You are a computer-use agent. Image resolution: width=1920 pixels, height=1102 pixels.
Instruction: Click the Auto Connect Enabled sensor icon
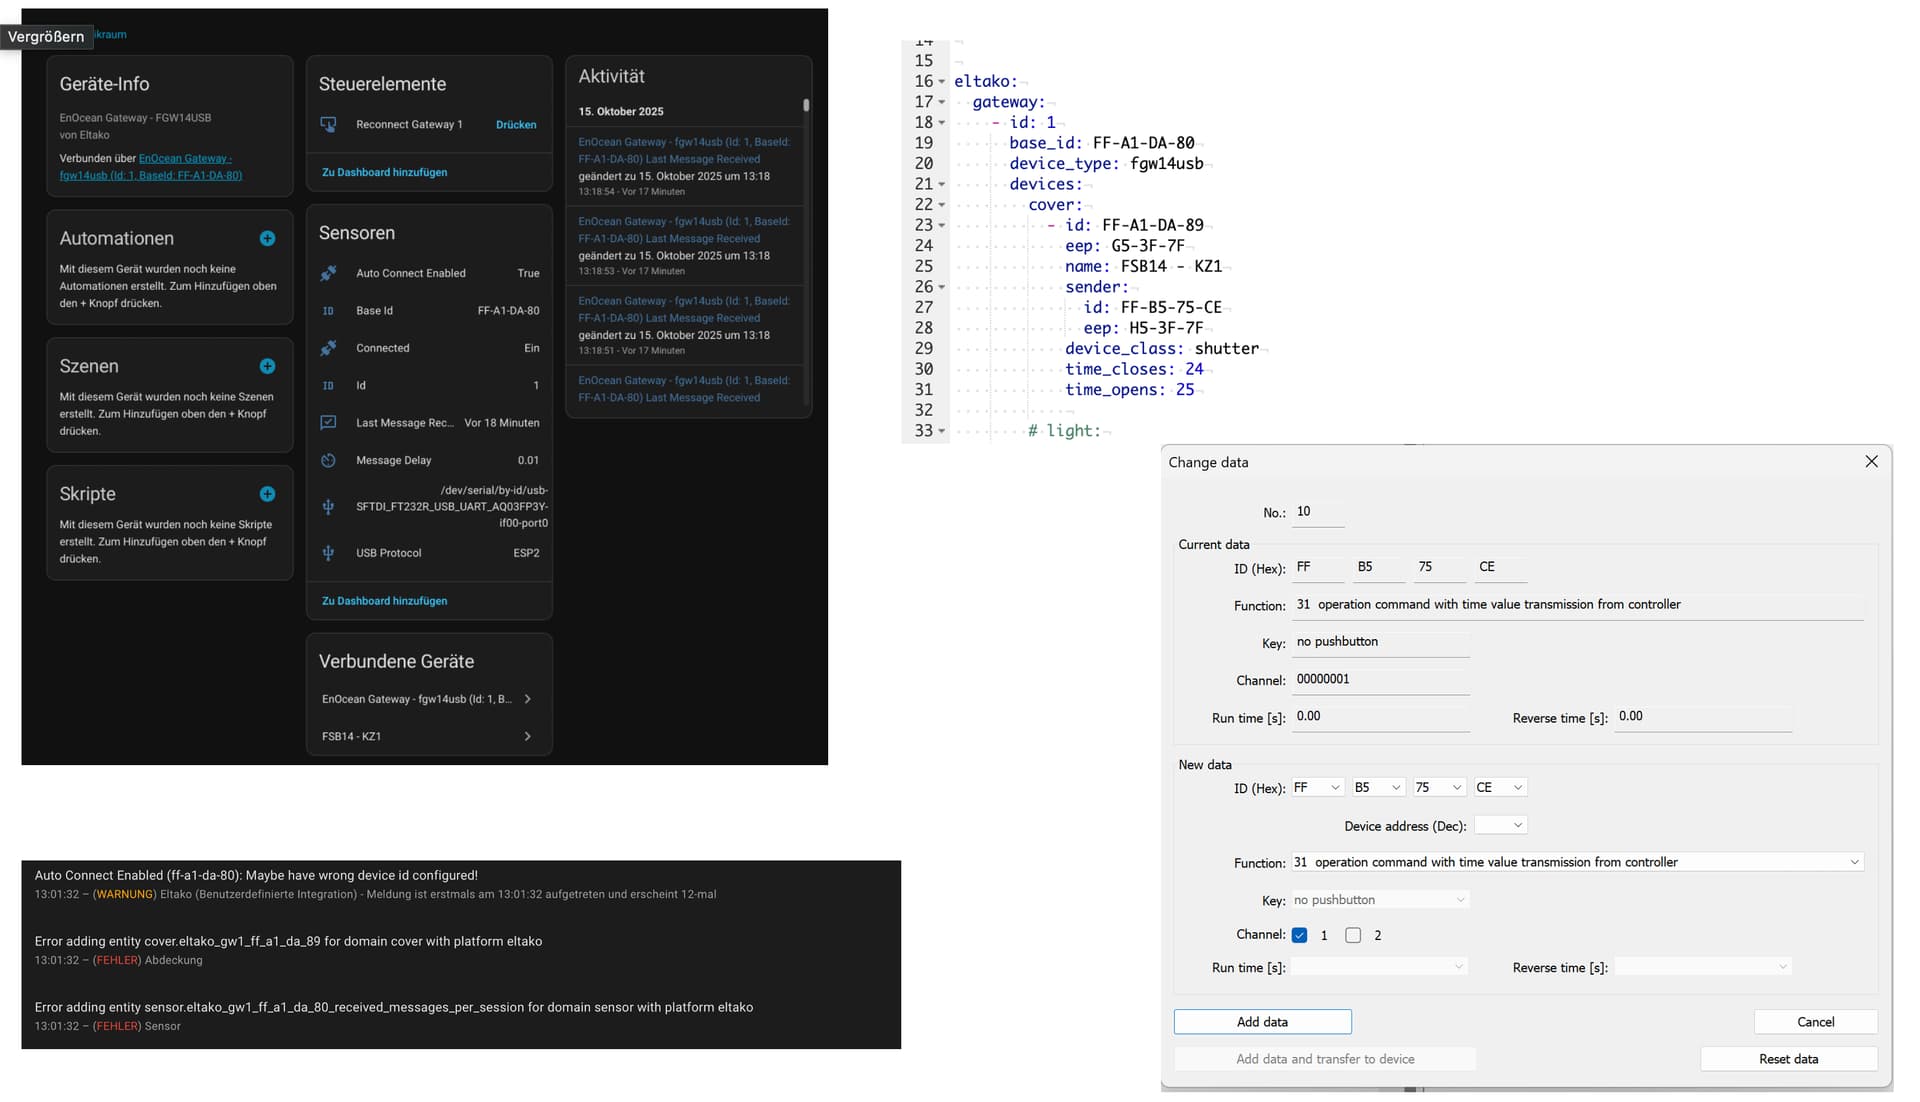[328, 273]
